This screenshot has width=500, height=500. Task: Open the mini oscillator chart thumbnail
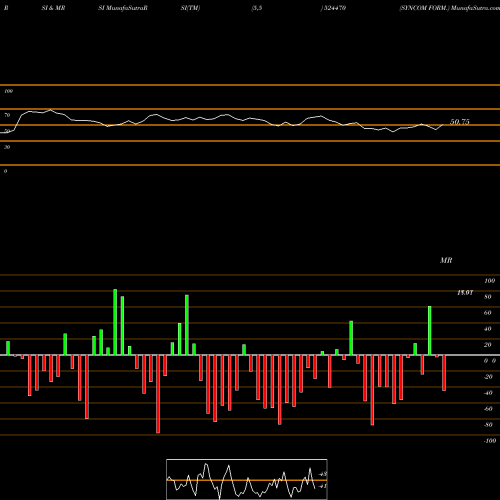click(x=247, y=479)
